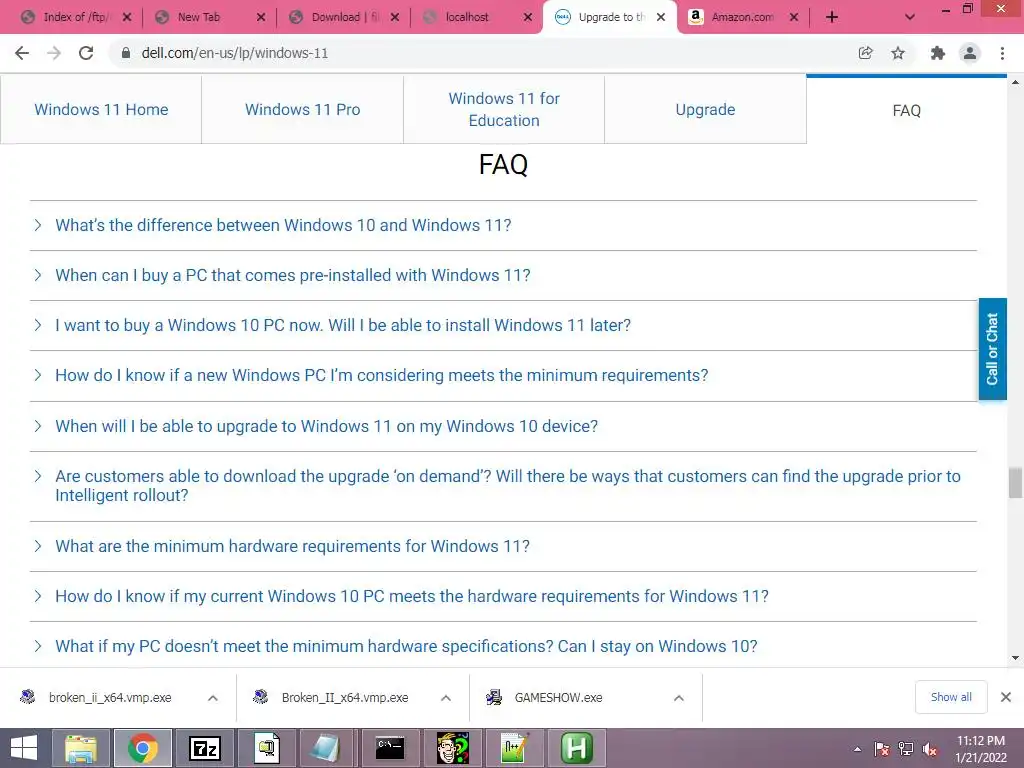
Task: Close the 'Index of /ftp/' tab
Action: [127, 17]
